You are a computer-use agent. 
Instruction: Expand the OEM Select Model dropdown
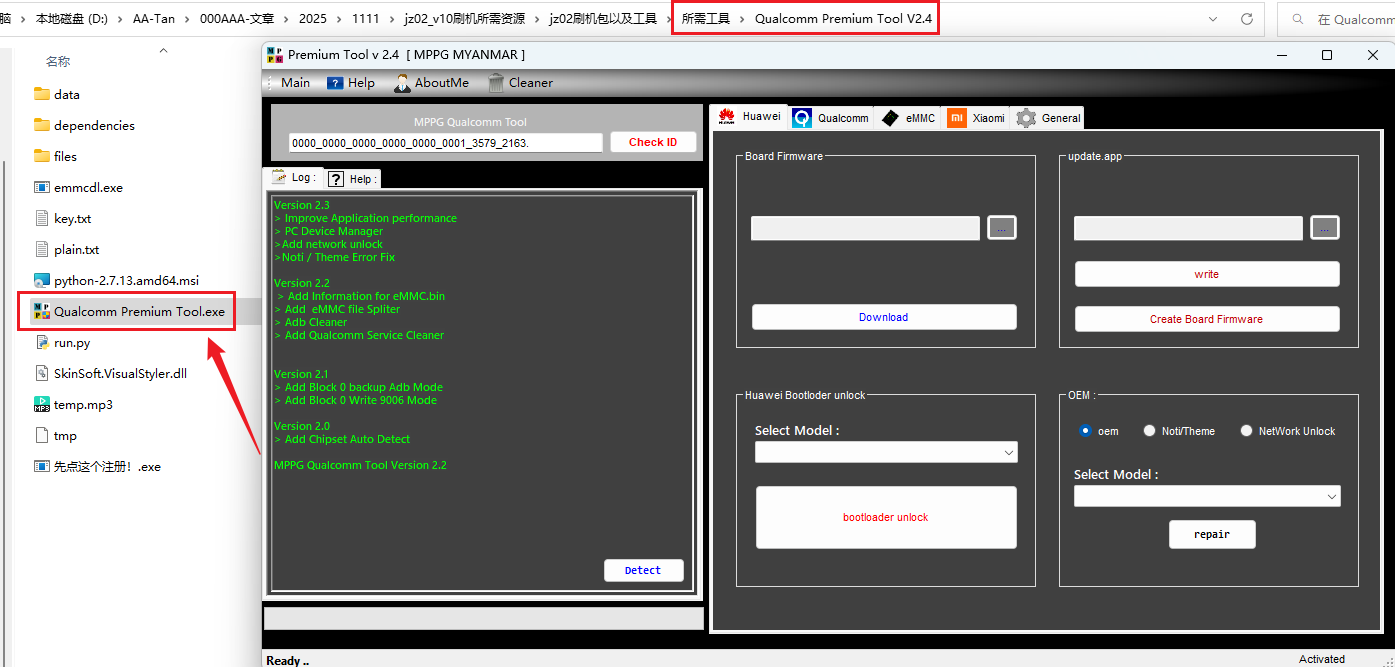pos(1331,497)
